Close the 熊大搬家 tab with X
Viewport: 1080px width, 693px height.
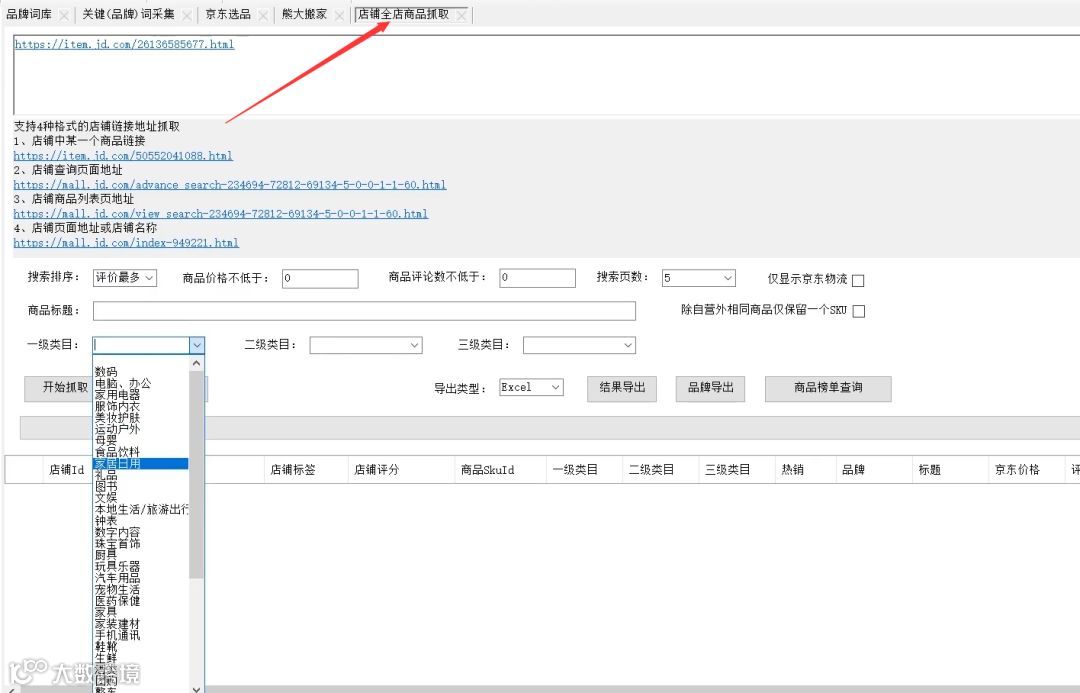[339, 15]
